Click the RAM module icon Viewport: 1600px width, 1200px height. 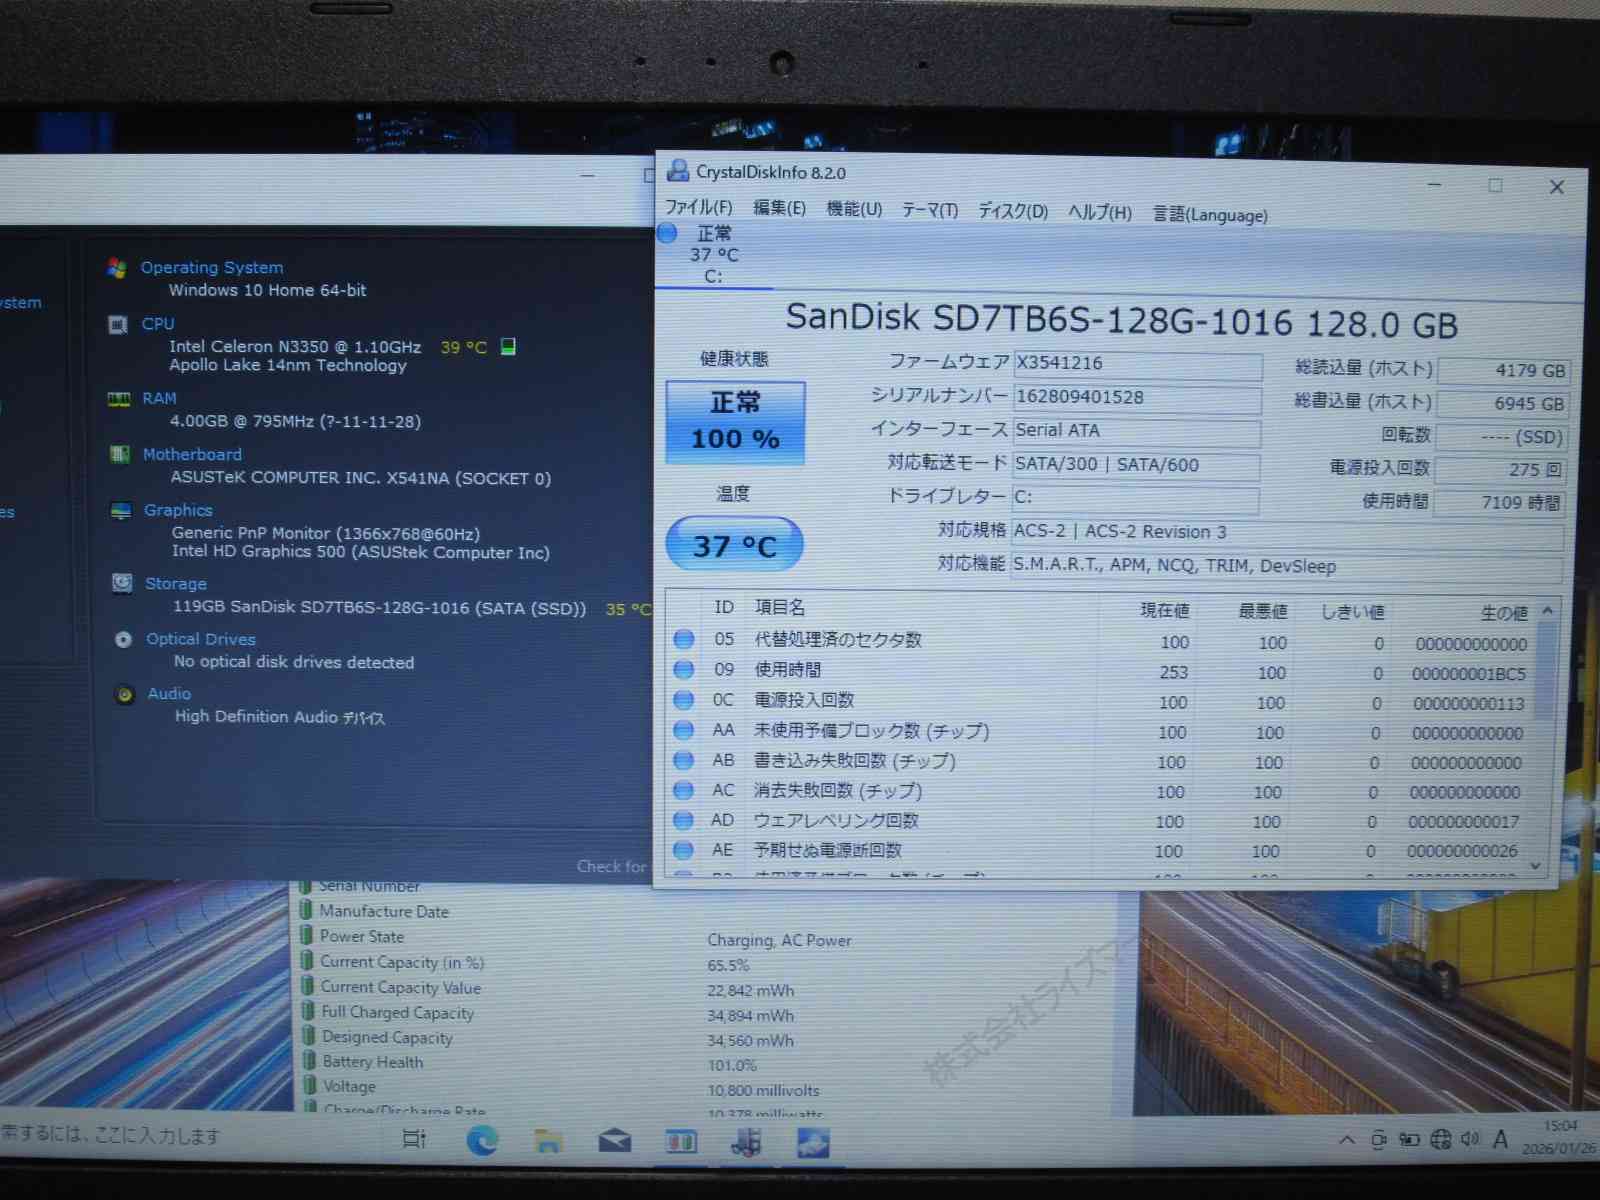coord(119,399)
